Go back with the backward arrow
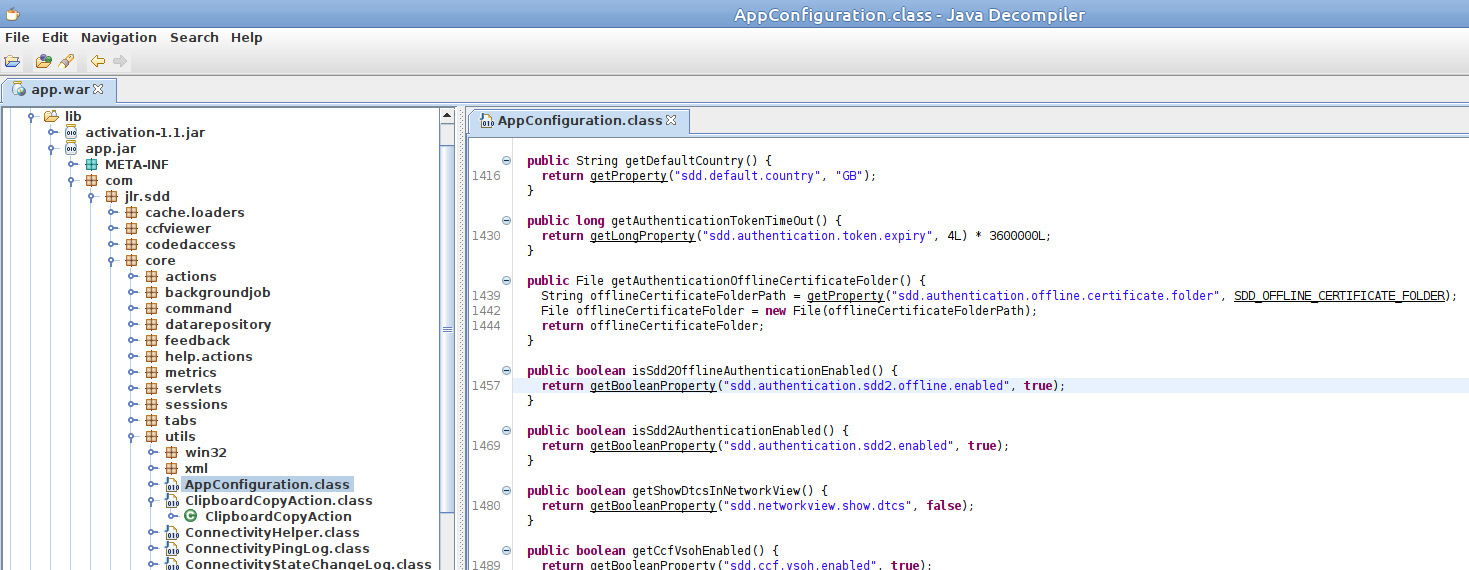This screenshot has width=1469, height=570. pos(98,61)
